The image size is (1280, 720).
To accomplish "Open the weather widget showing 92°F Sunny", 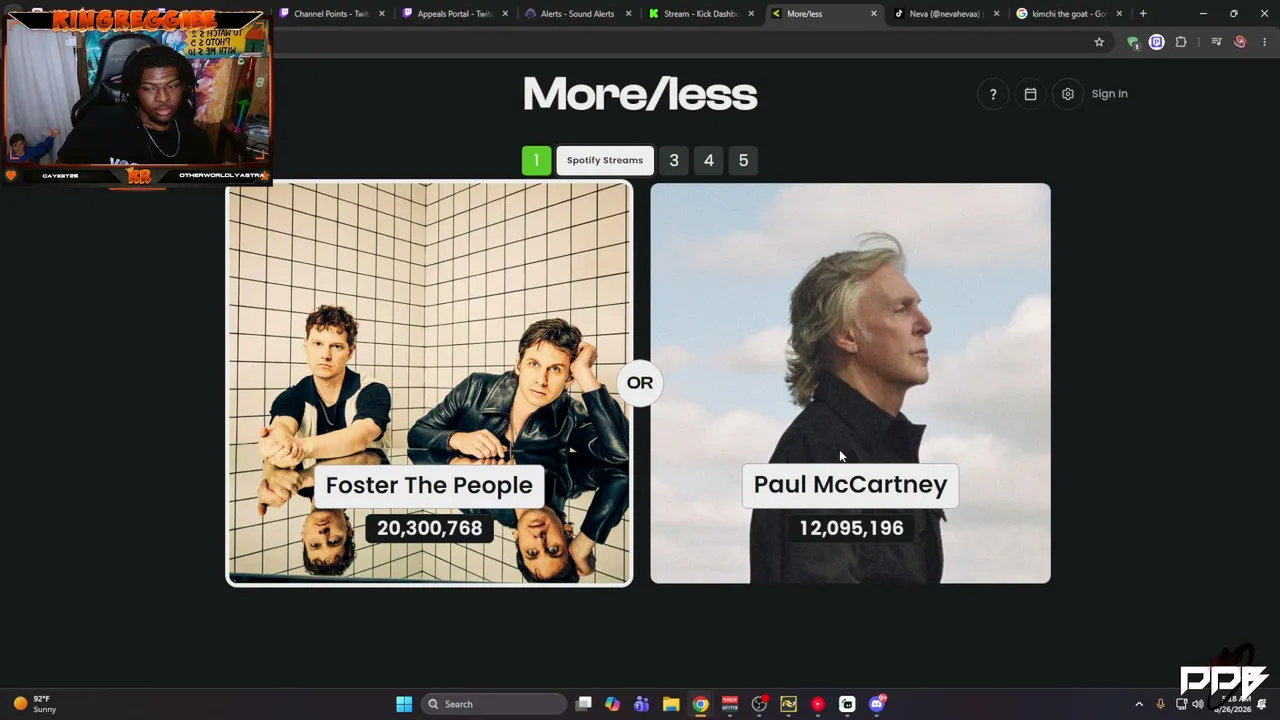I will (35, 704).
